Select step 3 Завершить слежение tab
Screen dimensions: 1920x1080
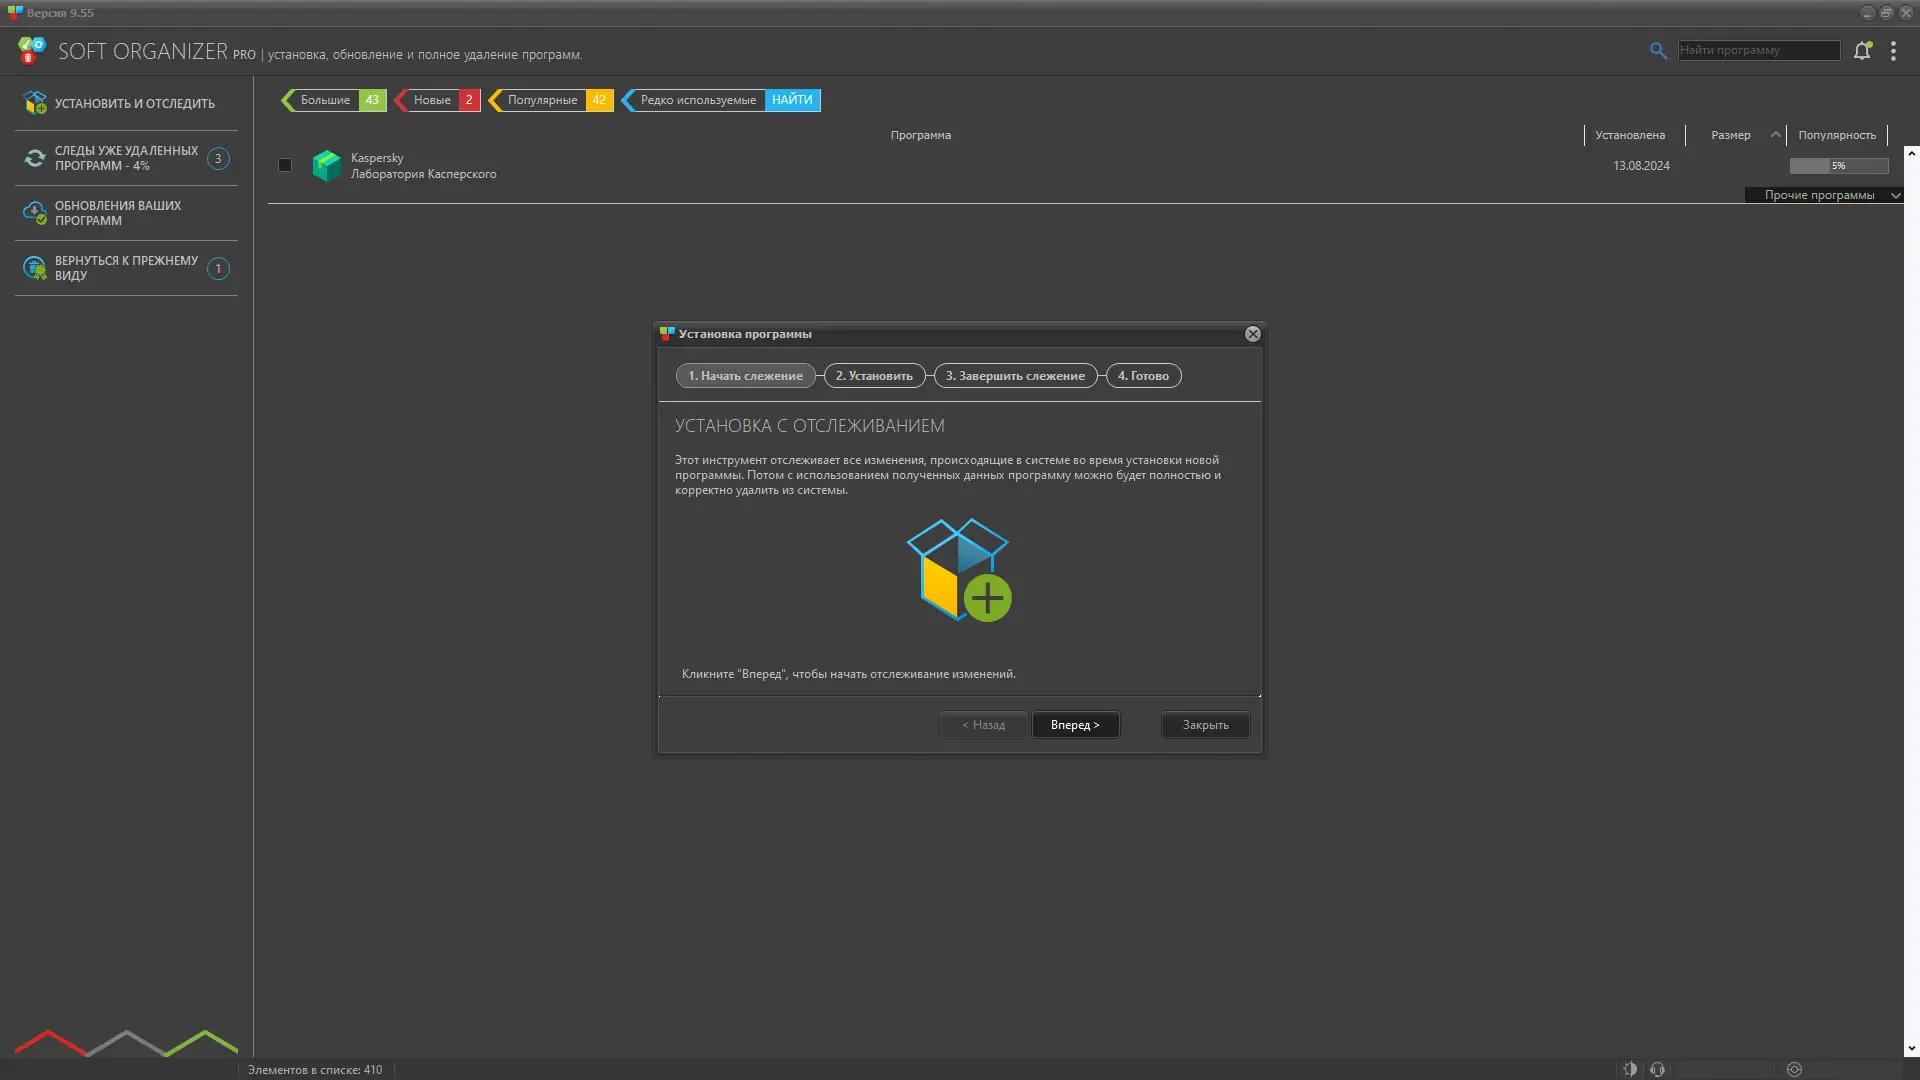click(1015, 376)
